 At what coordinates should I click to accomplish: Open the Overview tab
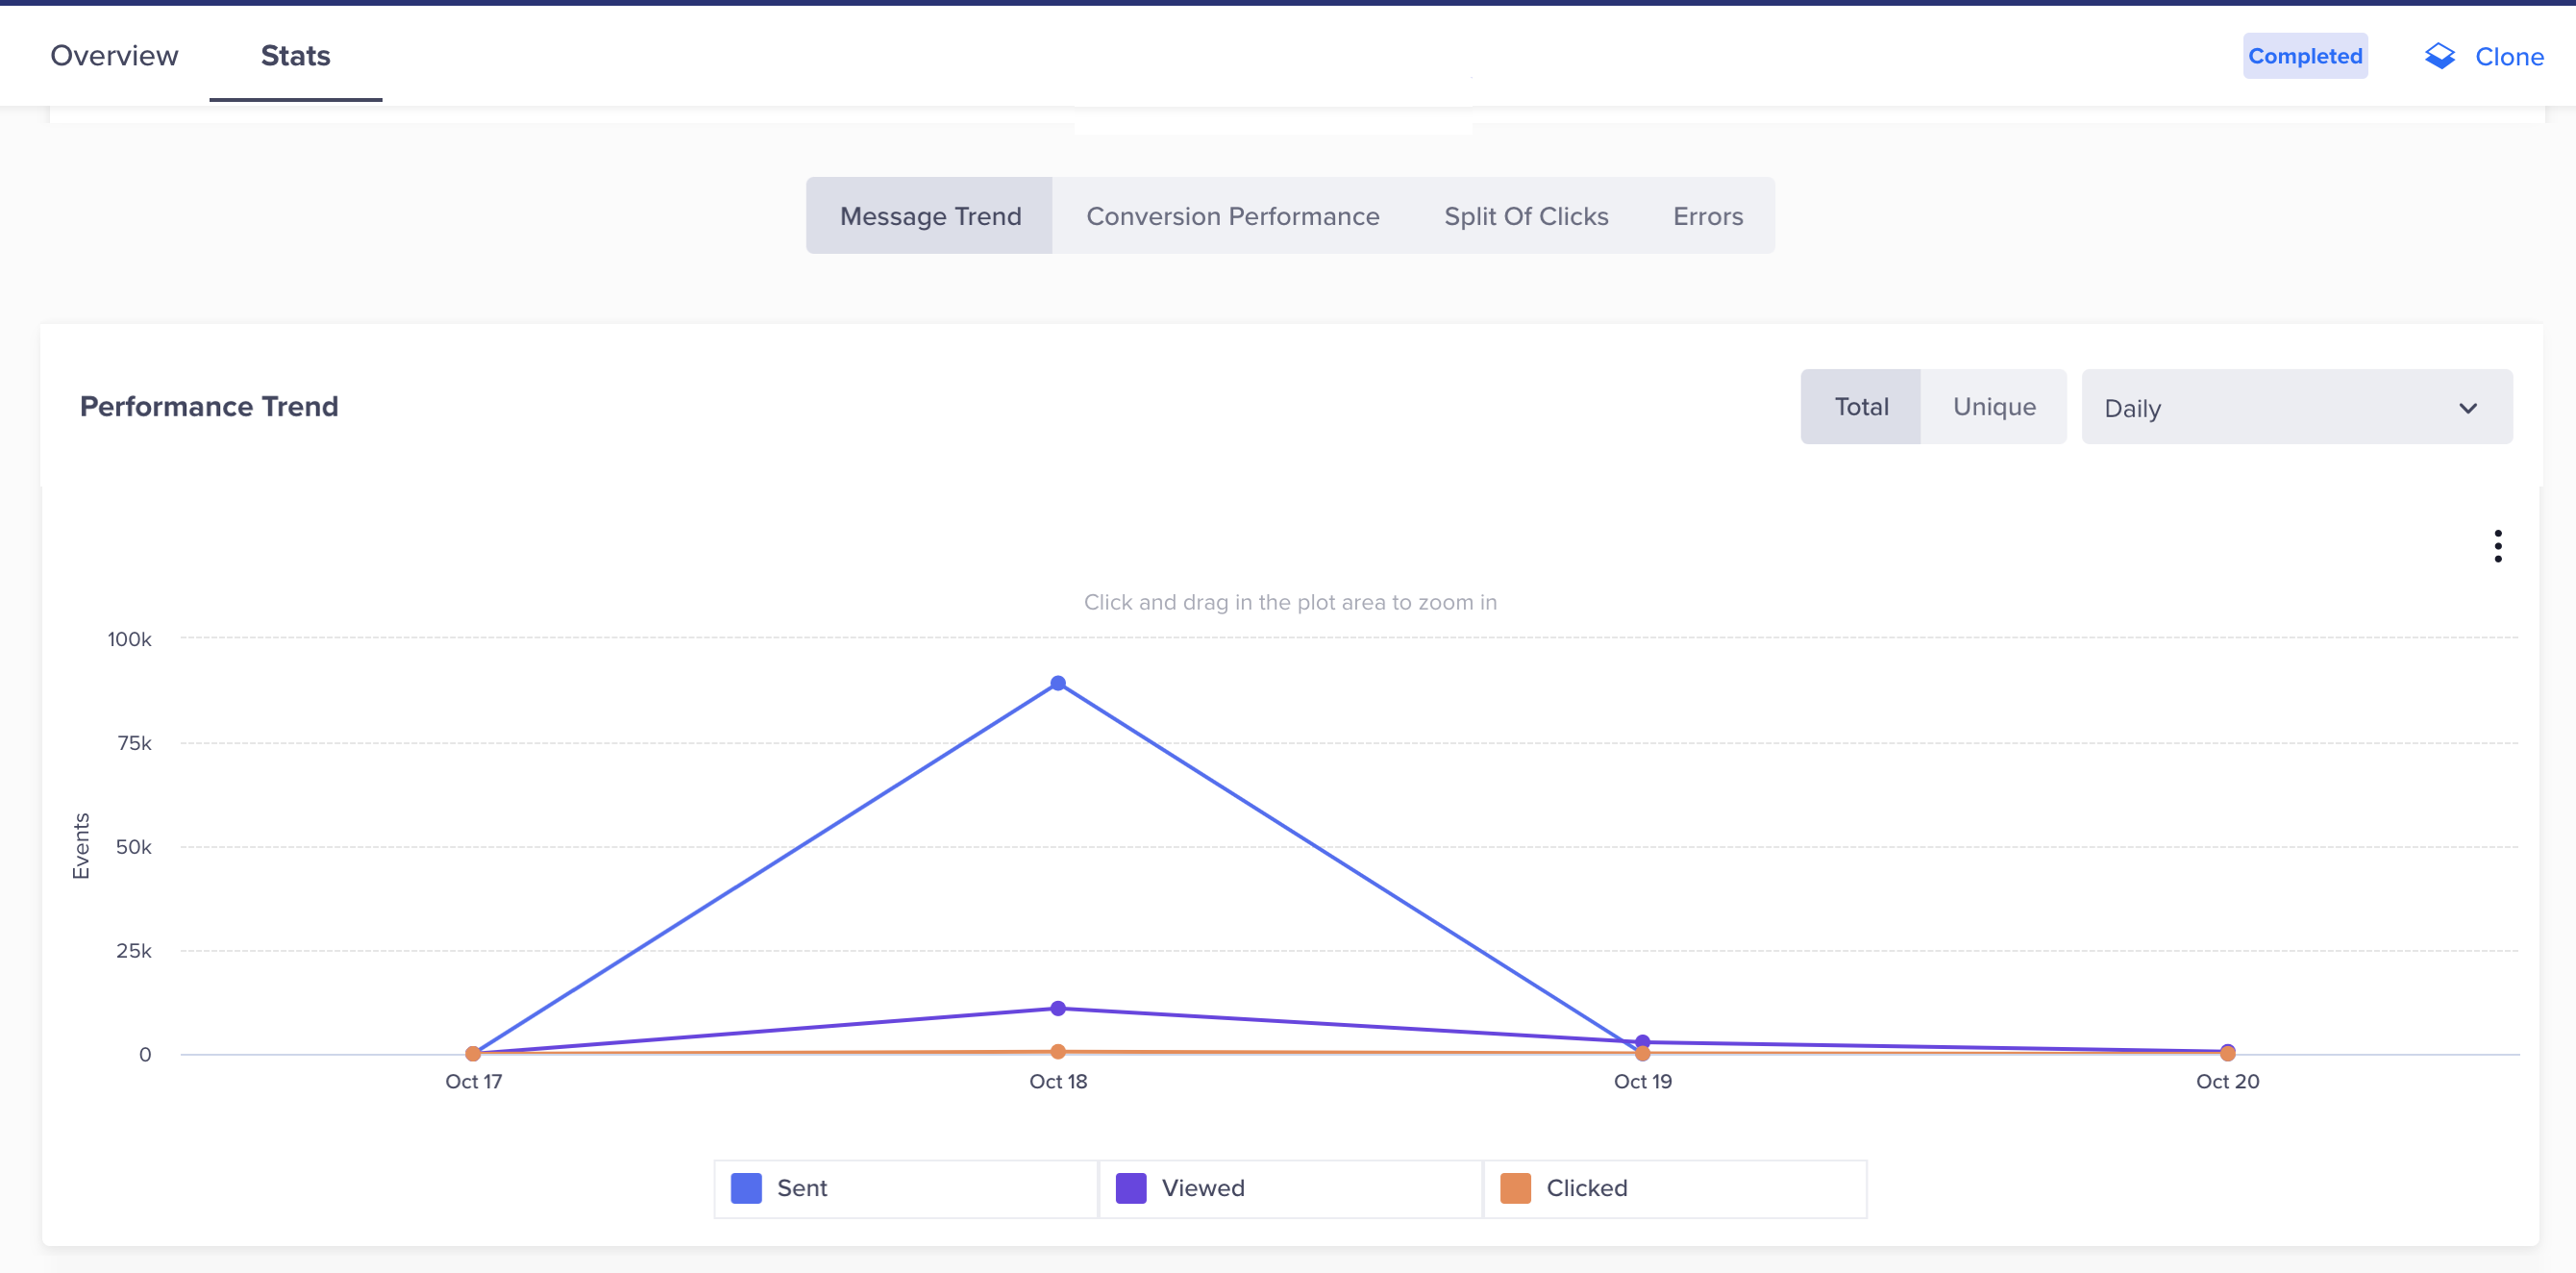tap(114, 56)
